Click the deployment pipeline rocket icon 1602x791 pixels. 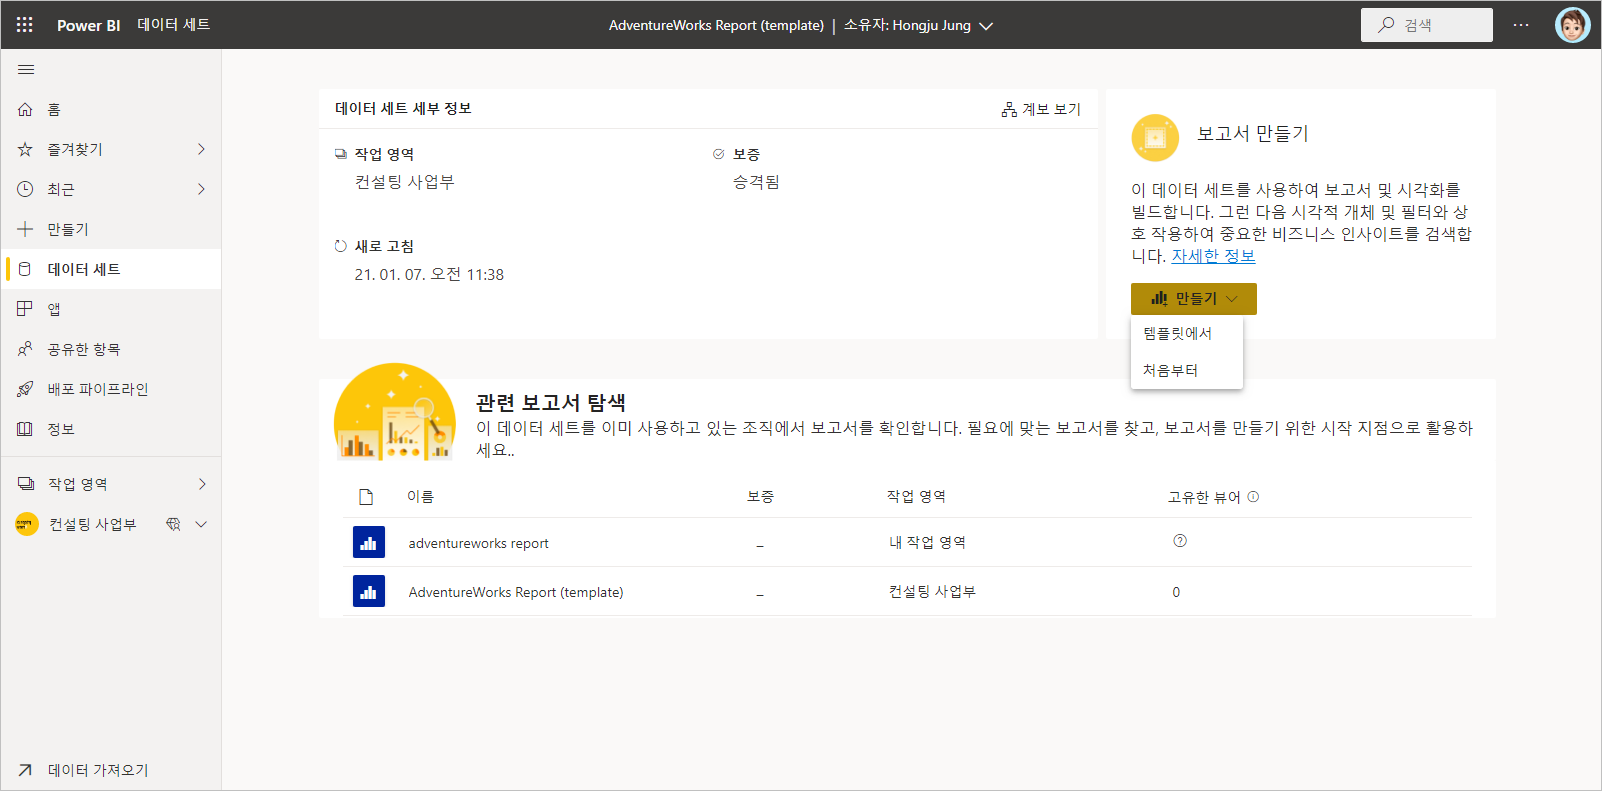[x=26, y=389]
